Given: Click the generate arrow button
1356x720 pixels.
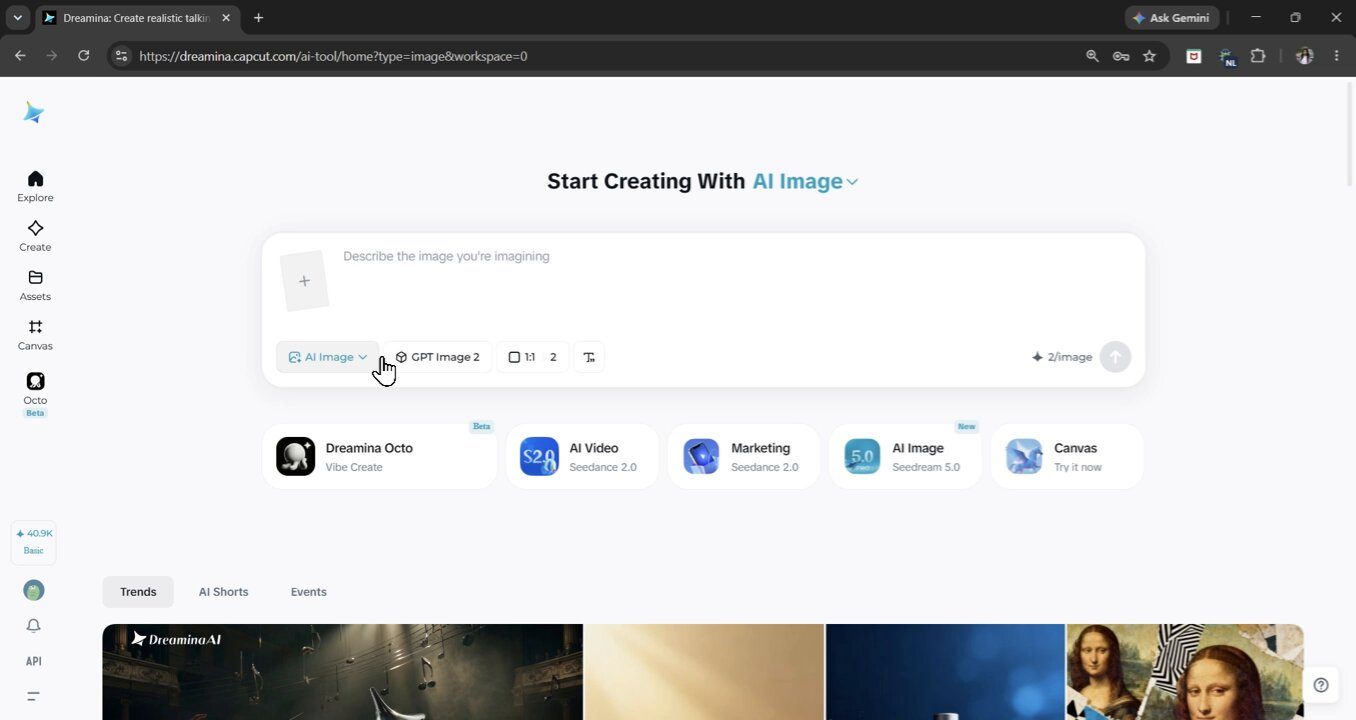Looking at the screenshot, I should click(x=1115, y=357).
